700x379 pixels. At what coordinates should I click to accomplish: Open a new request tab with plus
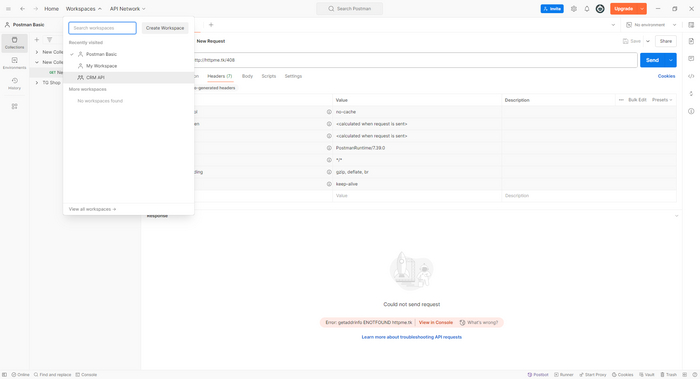point(211,25)
